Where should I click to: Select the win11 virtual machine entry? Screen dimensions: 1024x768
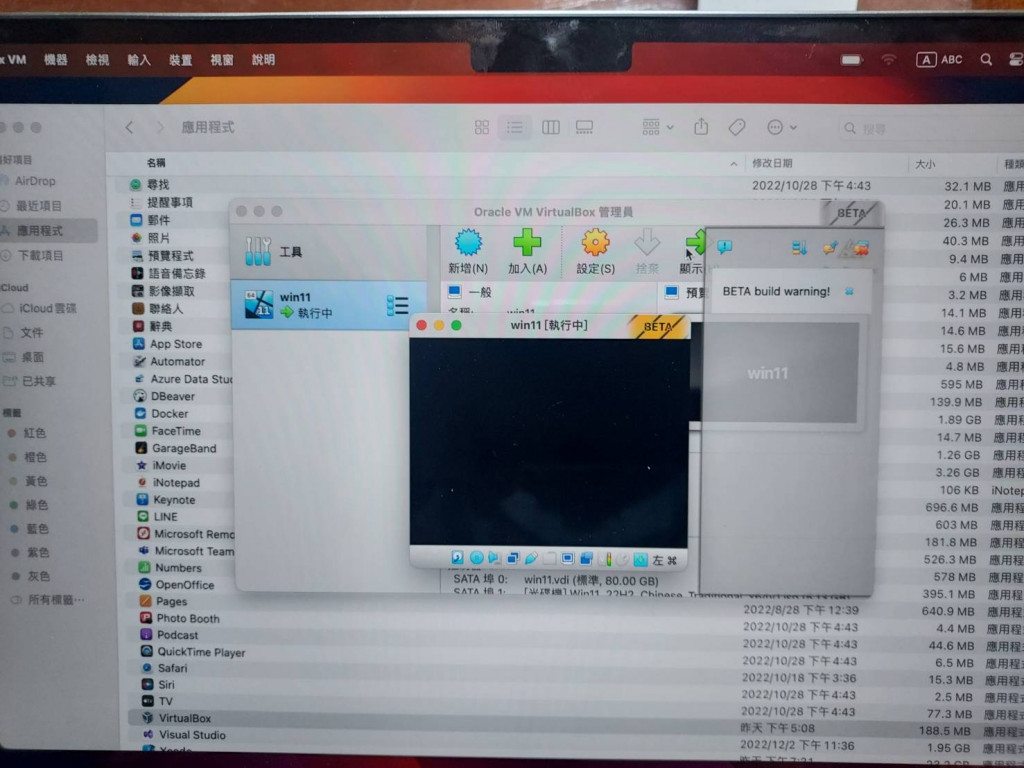click(x=329, y=305)
